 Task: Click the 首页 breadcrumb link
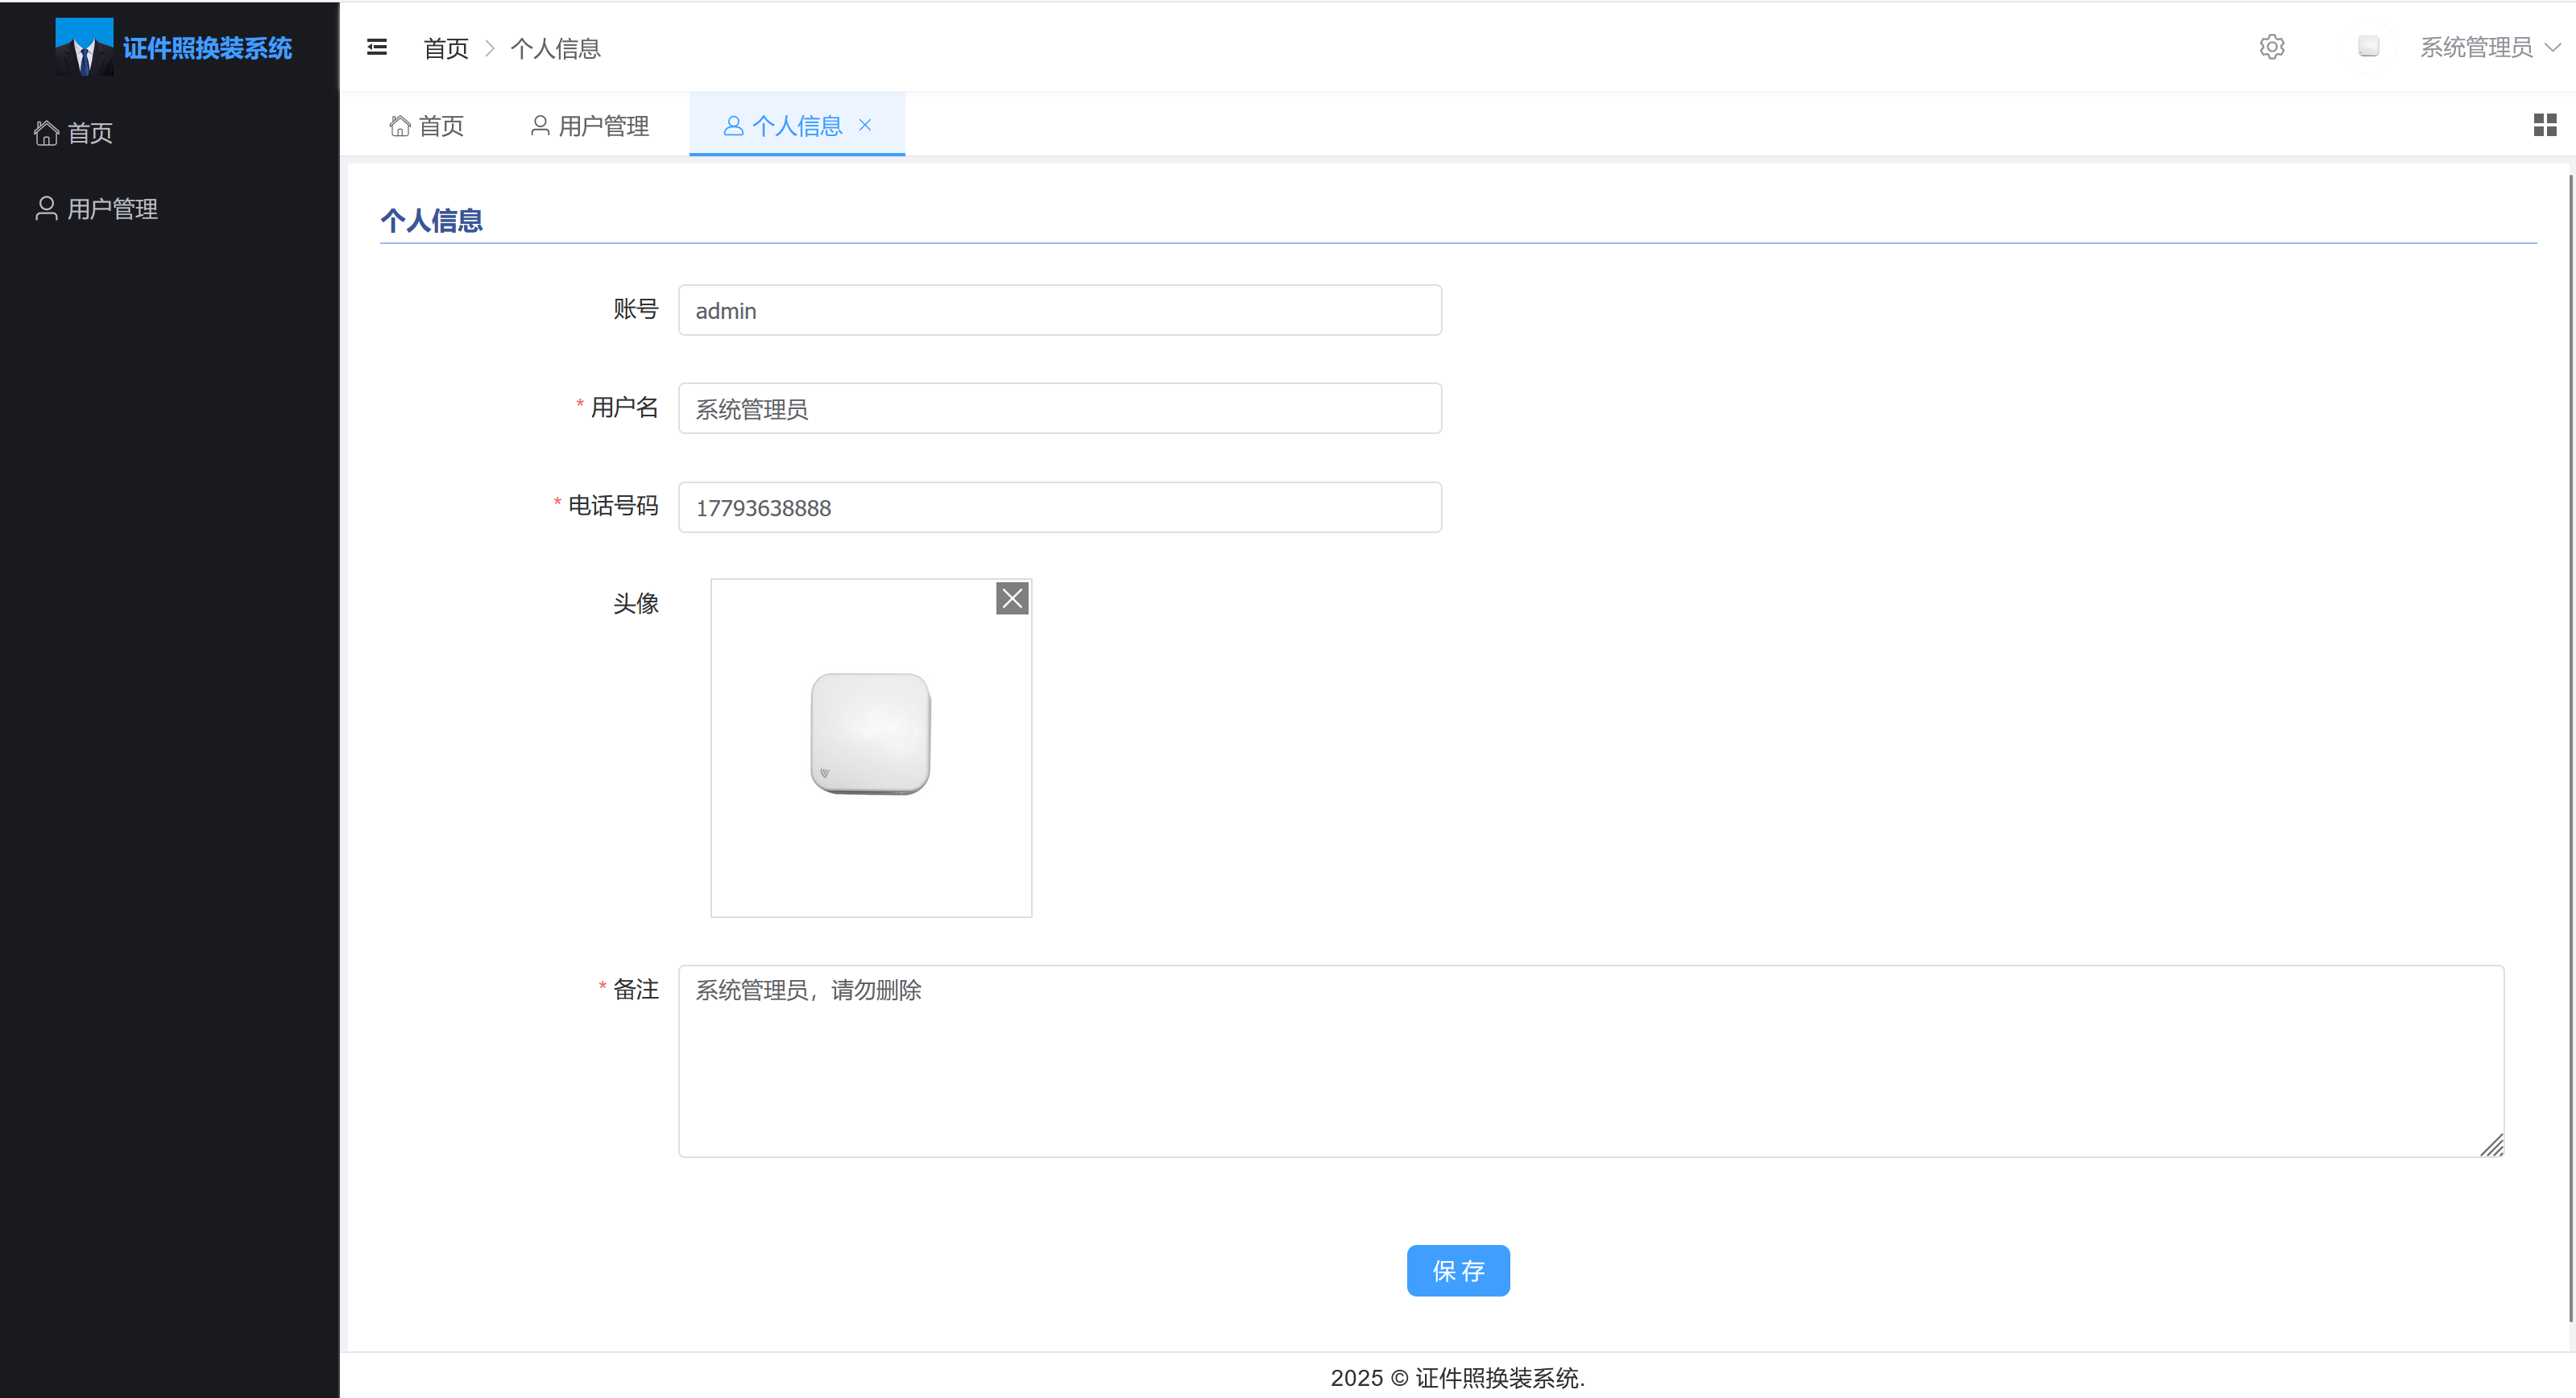click(445, 48)
